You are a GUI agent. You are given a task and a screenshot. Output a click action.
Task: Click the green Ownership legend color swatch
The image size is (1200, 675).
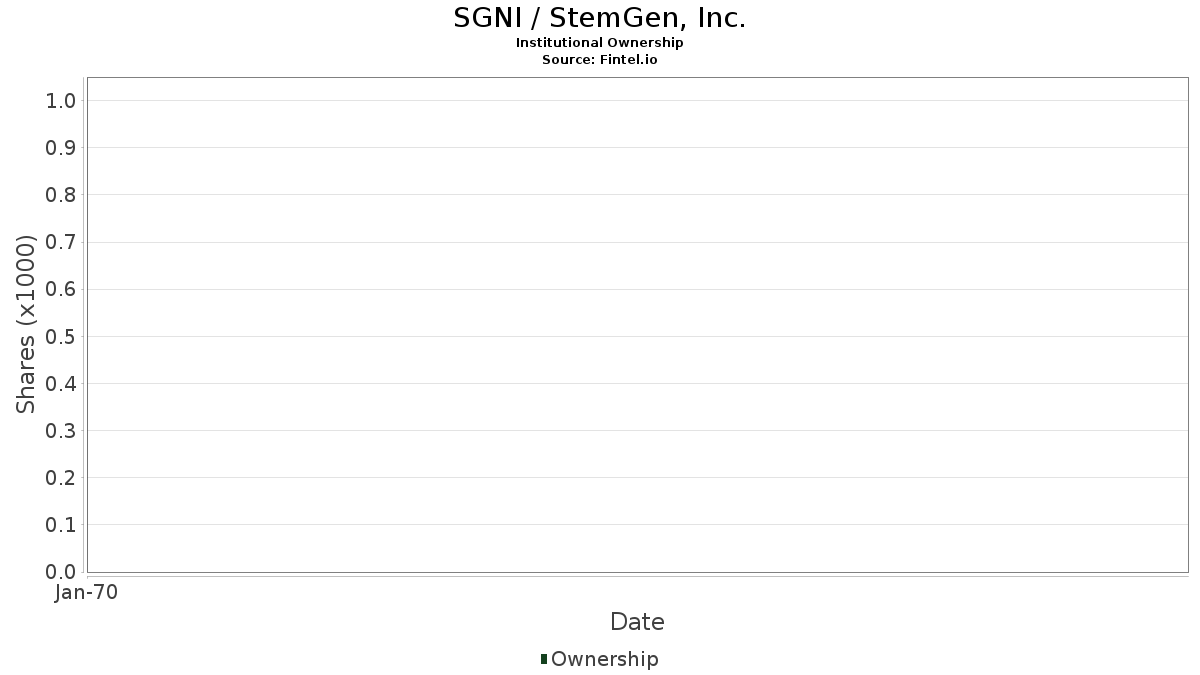[544, 659]
